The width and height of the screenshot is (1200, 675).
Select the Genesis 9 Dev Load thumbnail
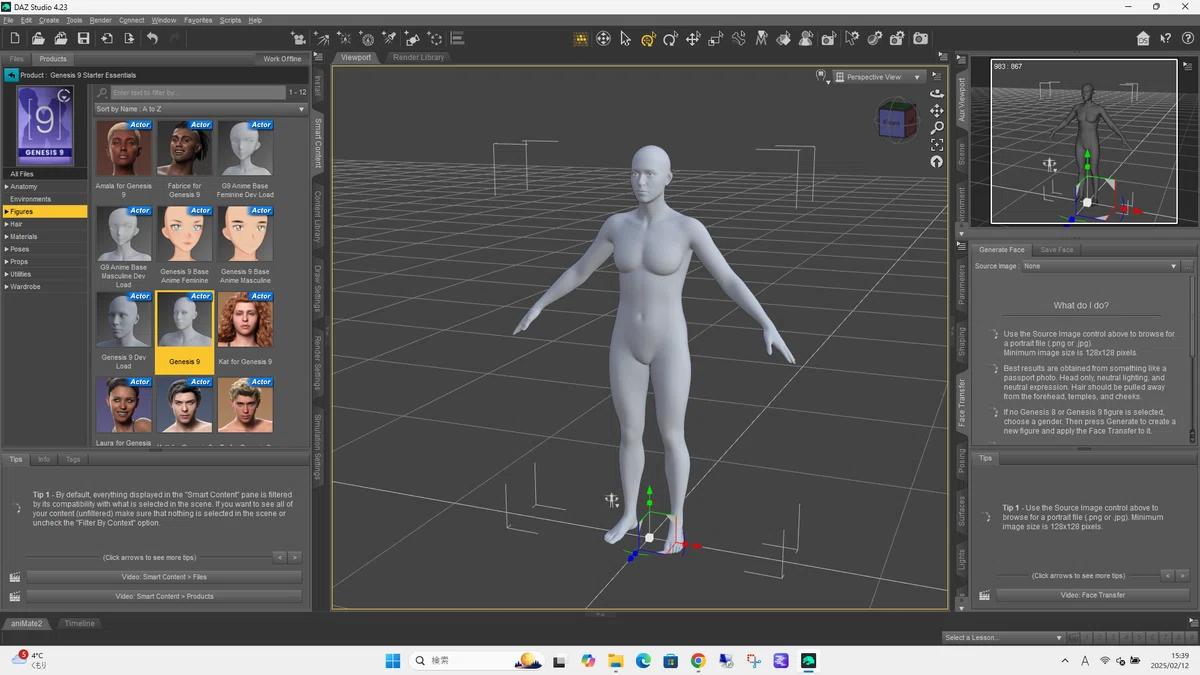point(124,320)
